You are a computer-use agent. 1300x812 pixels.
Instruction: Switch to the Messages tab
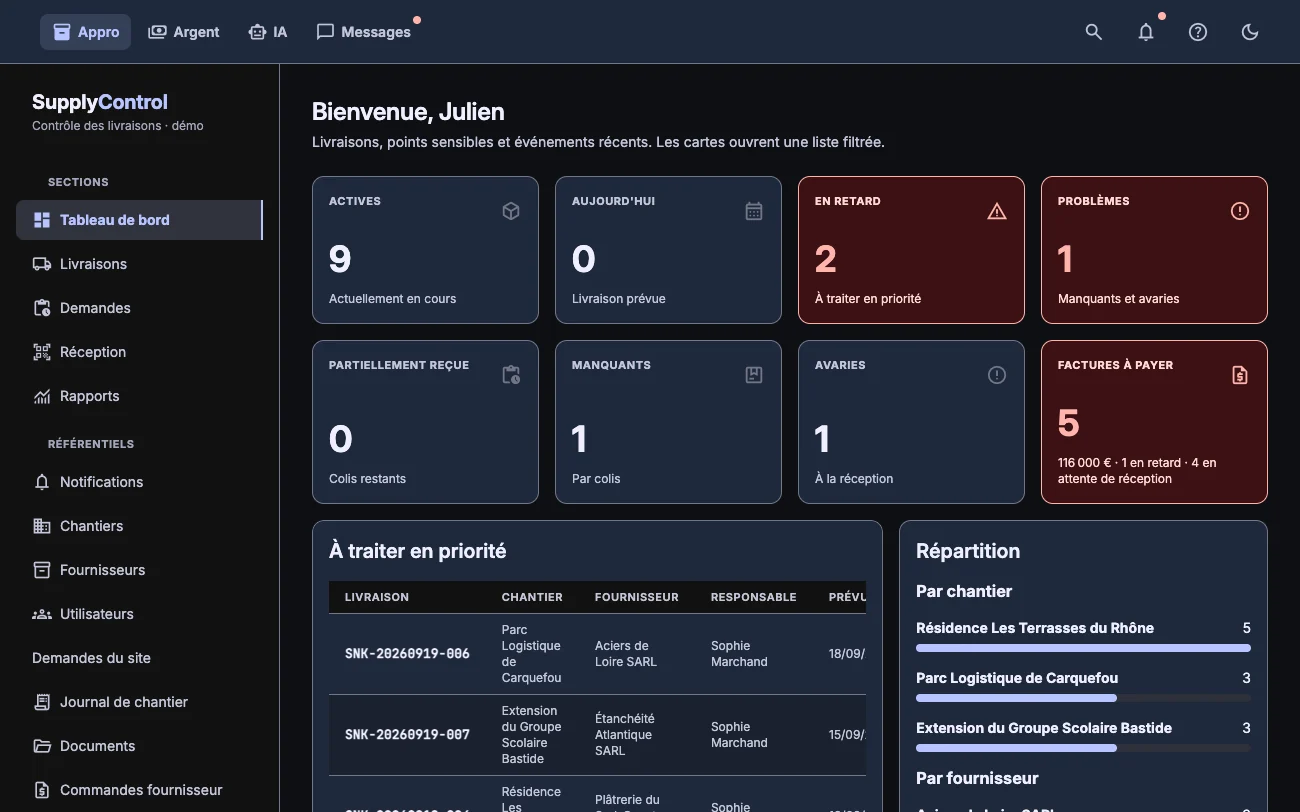pyautogui.click(x=364, y=32)
